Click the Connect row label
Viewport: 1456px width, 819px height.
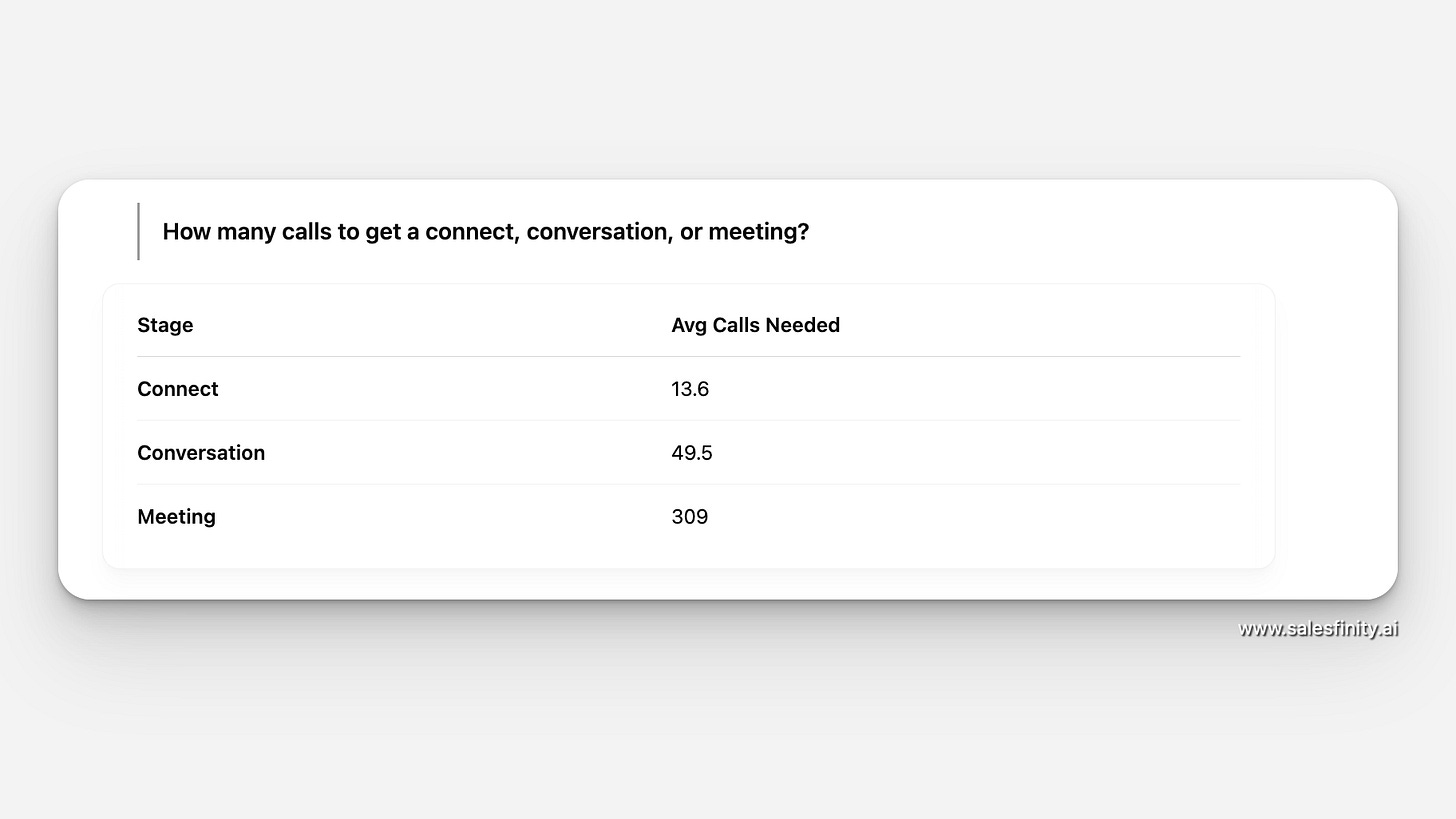pos(177,389)
